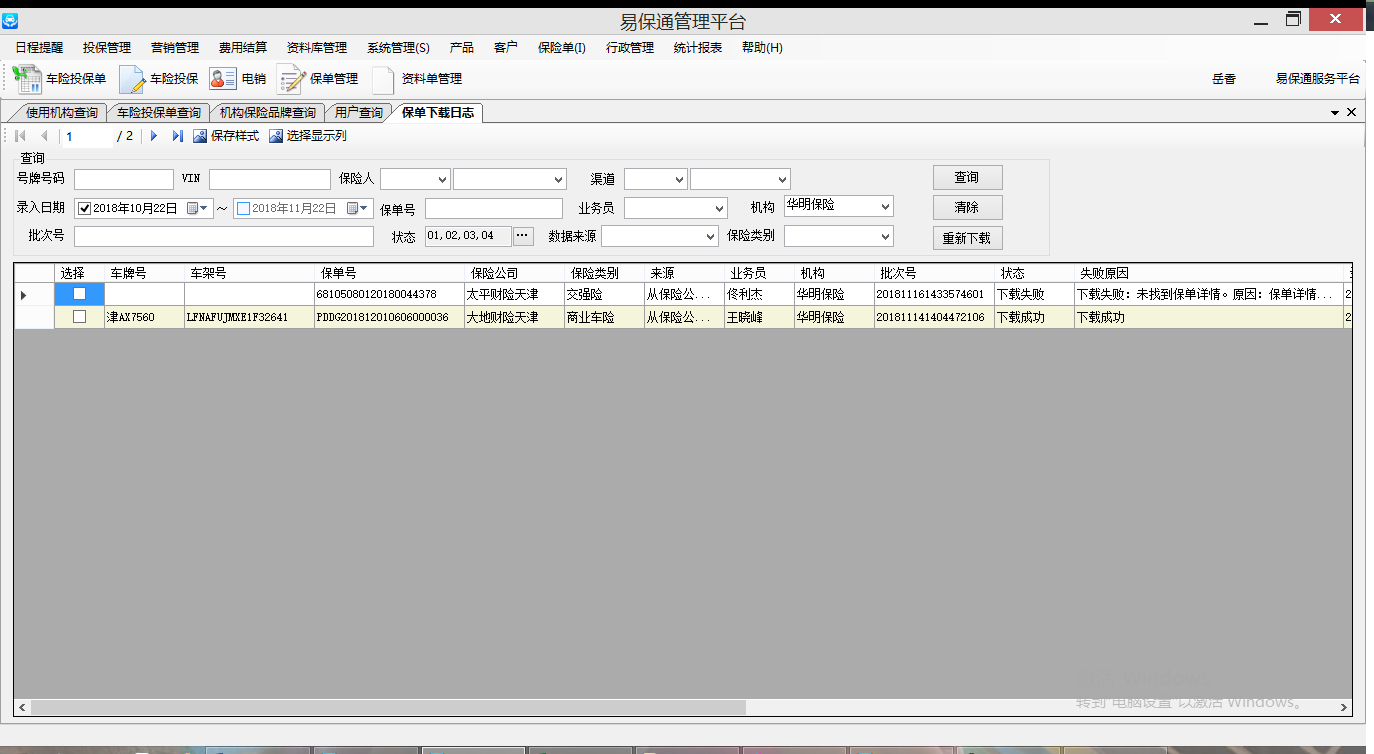Click the 易保通 app icon in title bar
The image size is (1374, 754).
tap(11, 21)
